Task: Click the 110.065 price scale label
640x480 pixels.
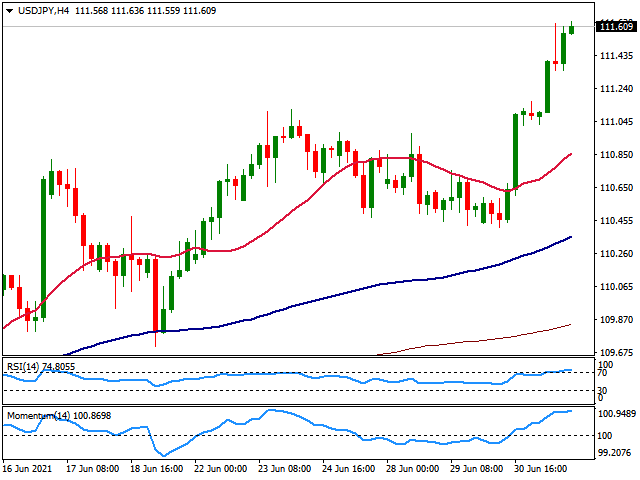Action: tap(616, 287)
